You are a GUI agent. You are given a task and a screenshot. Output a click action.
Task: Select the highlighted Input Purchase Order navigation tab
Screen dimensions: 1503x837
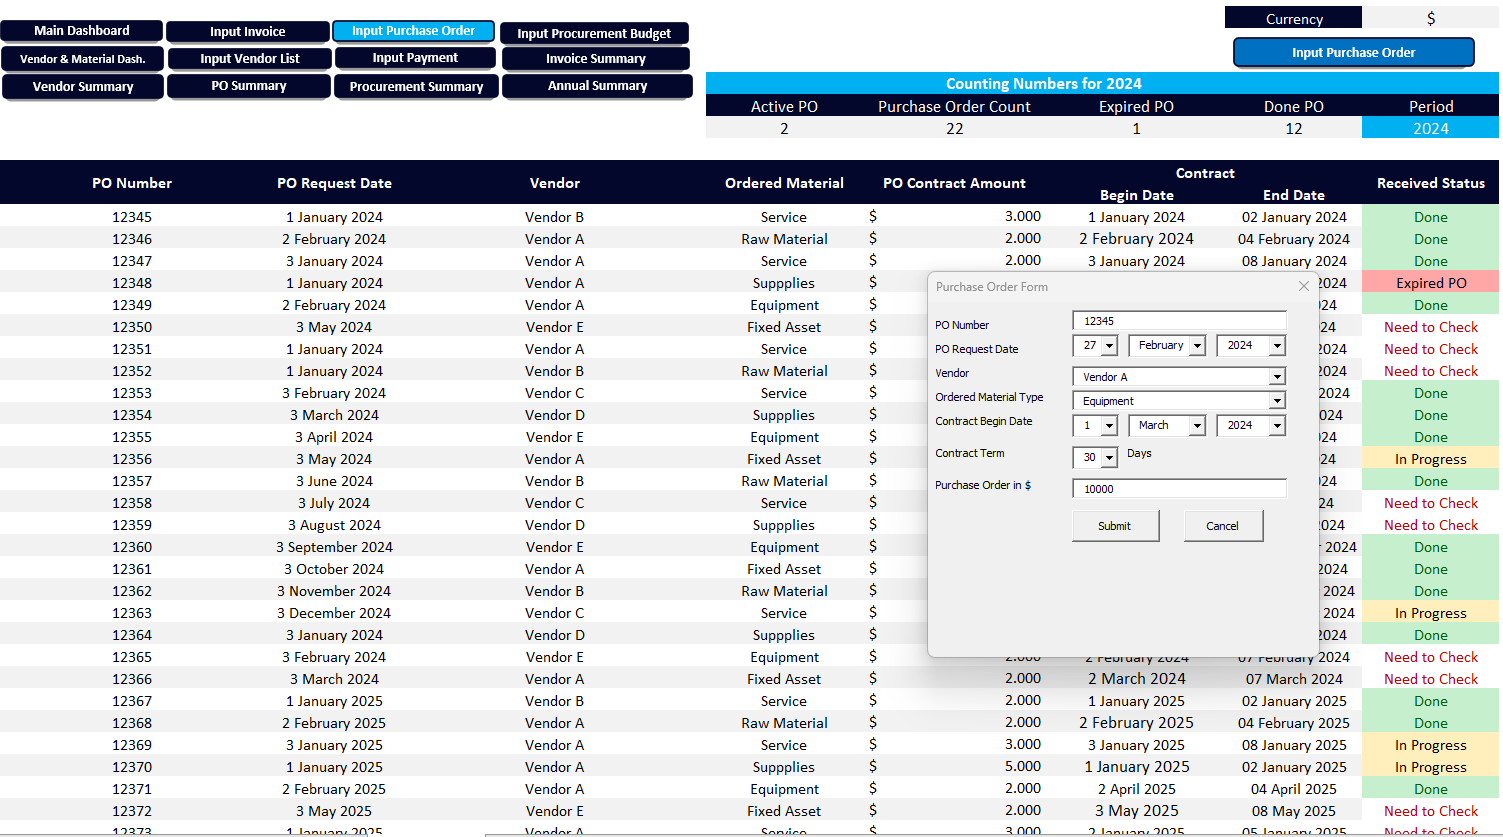point(414,31)
